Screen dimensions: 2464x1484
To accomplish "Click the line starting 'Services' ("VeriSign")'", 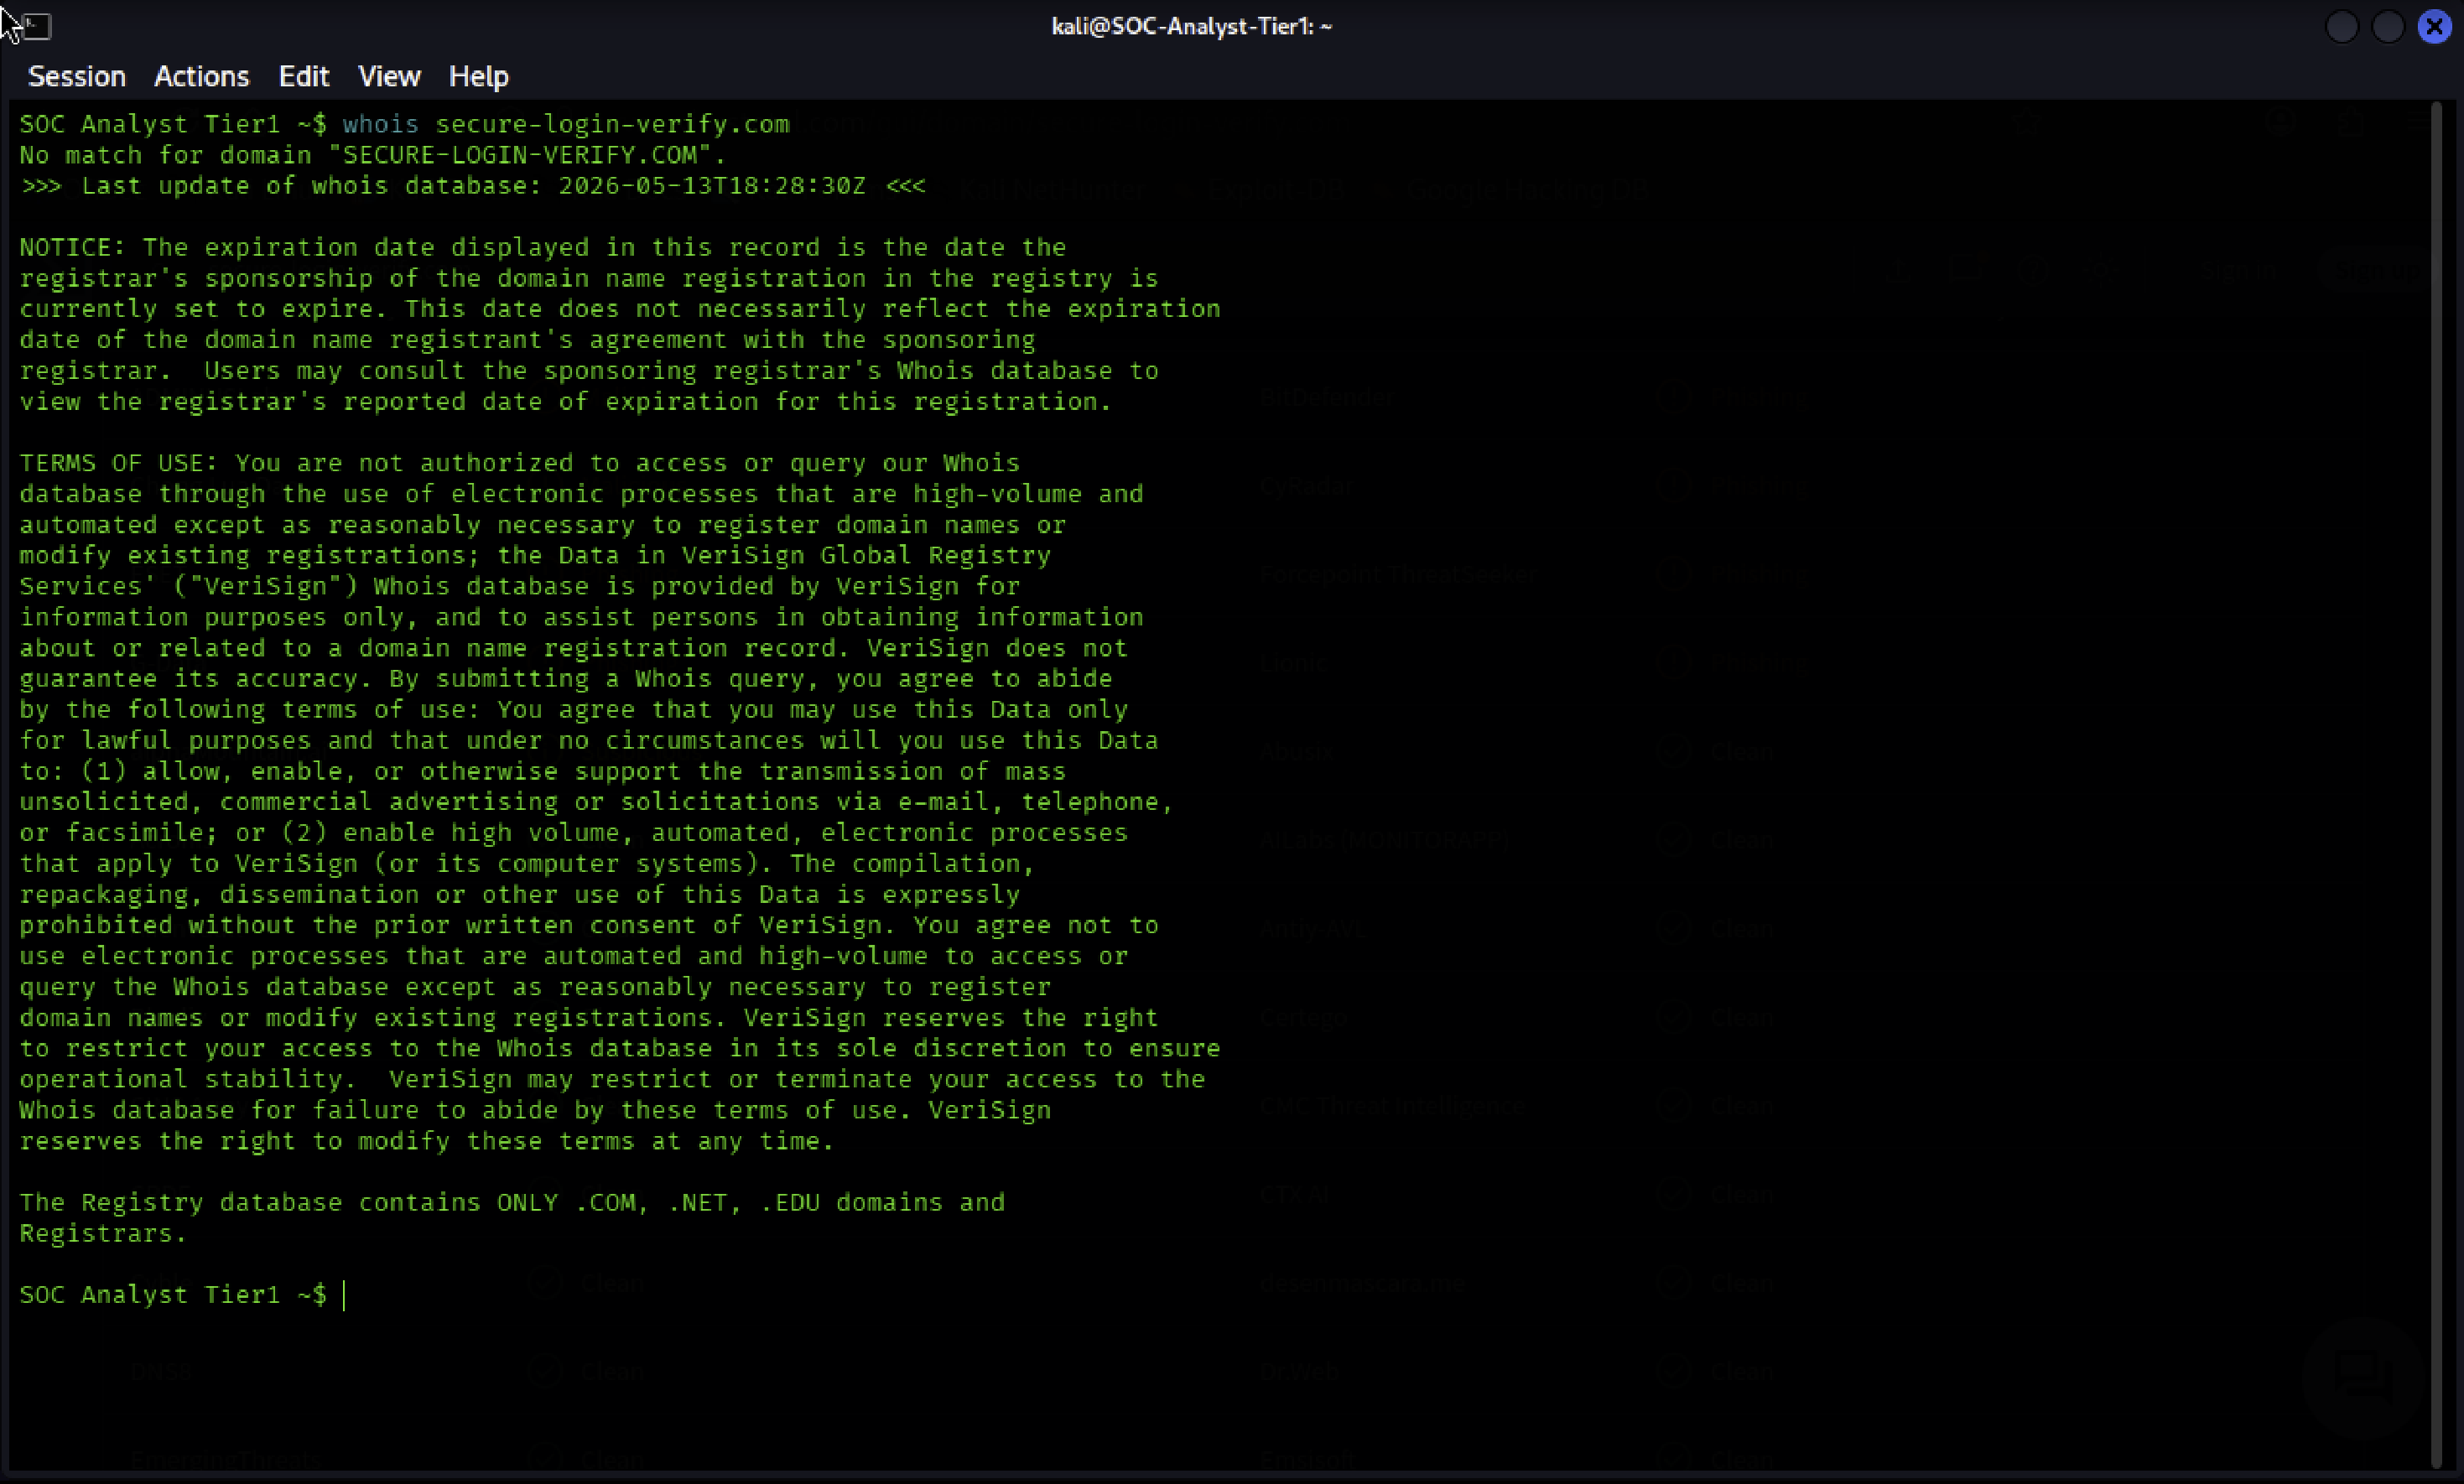I will click(520, 586).
